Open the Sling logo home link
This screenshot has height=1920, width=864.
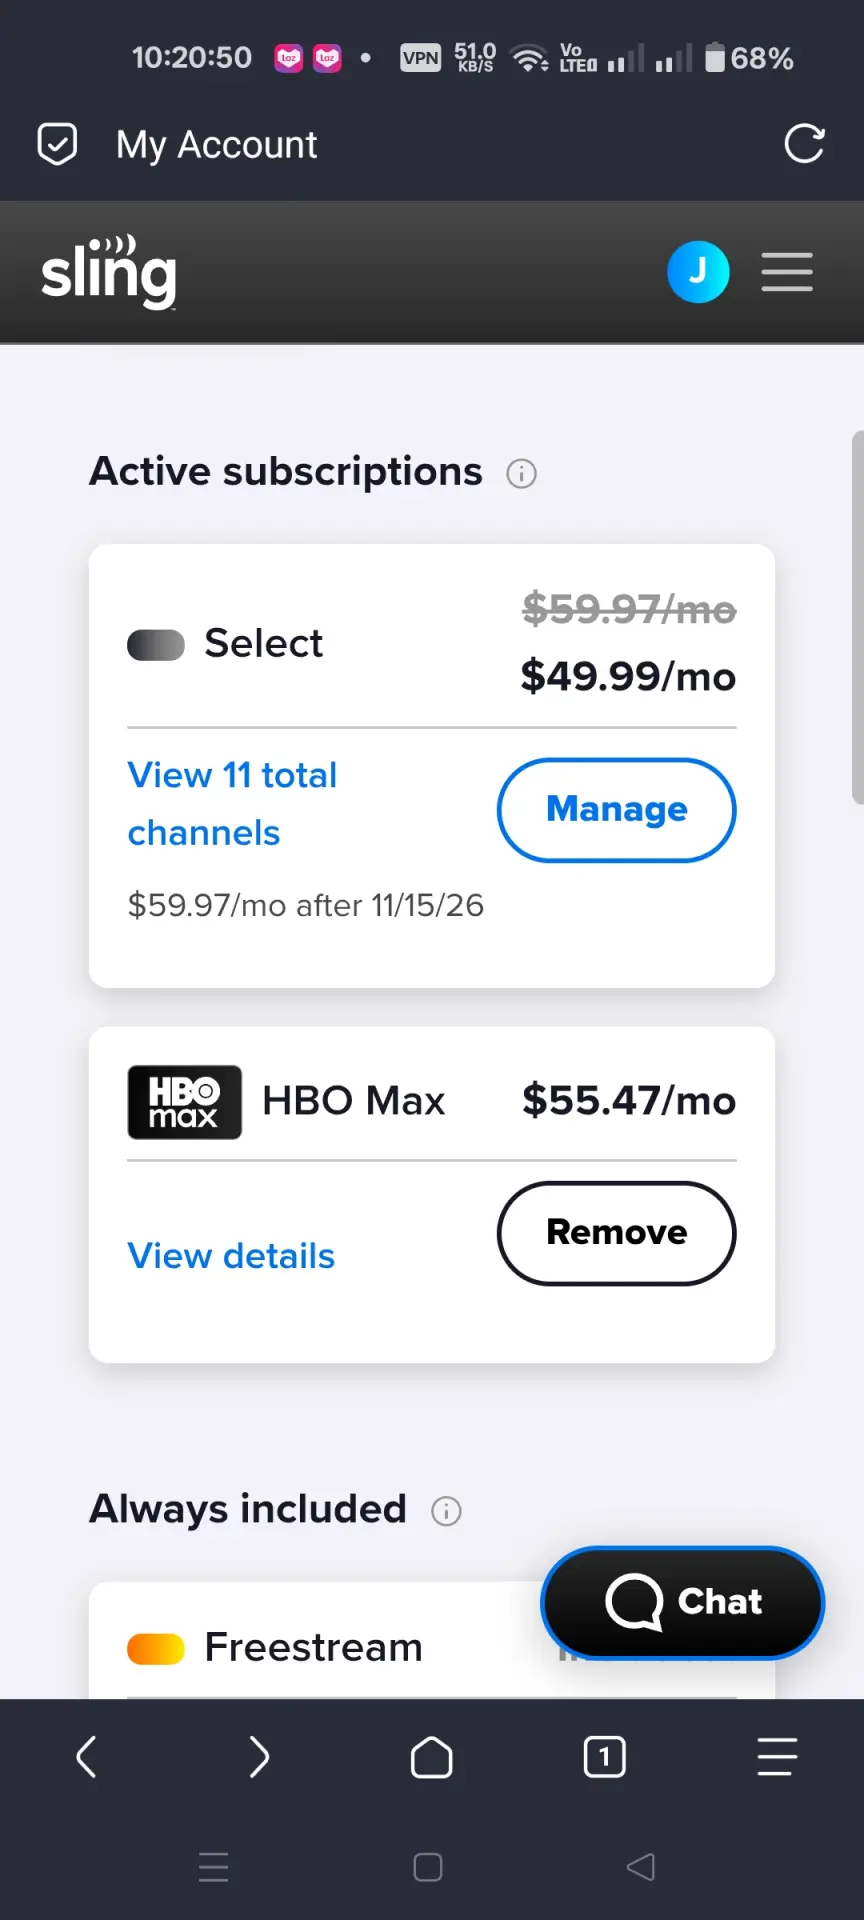click(109, 272)
